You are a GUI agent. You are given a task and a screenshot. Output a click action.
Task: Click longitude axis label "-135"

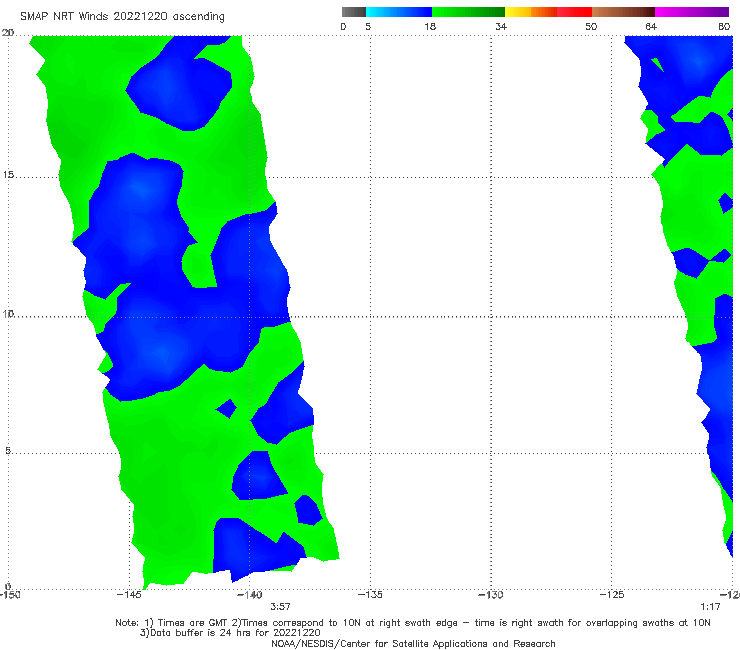(x=370, y=595)
